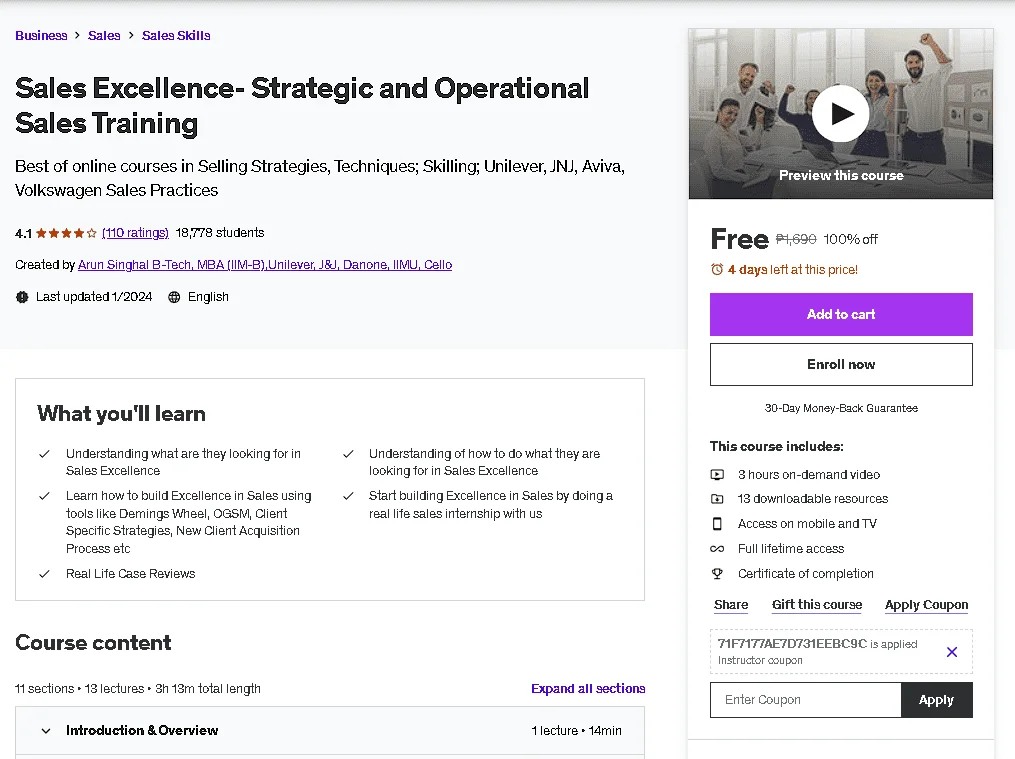Click the Free price label

[x=739, y=239]
